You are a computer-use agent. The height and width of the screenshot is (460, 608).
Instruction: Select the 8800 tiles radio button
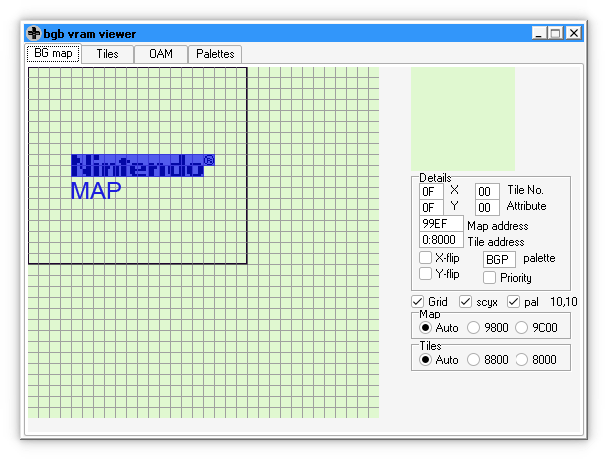pyautogui.click(x=473, y=360)
